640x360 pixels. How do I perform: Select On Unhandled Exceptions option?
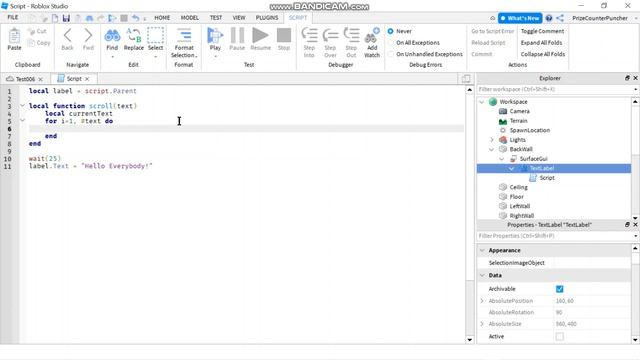point(391,54)
